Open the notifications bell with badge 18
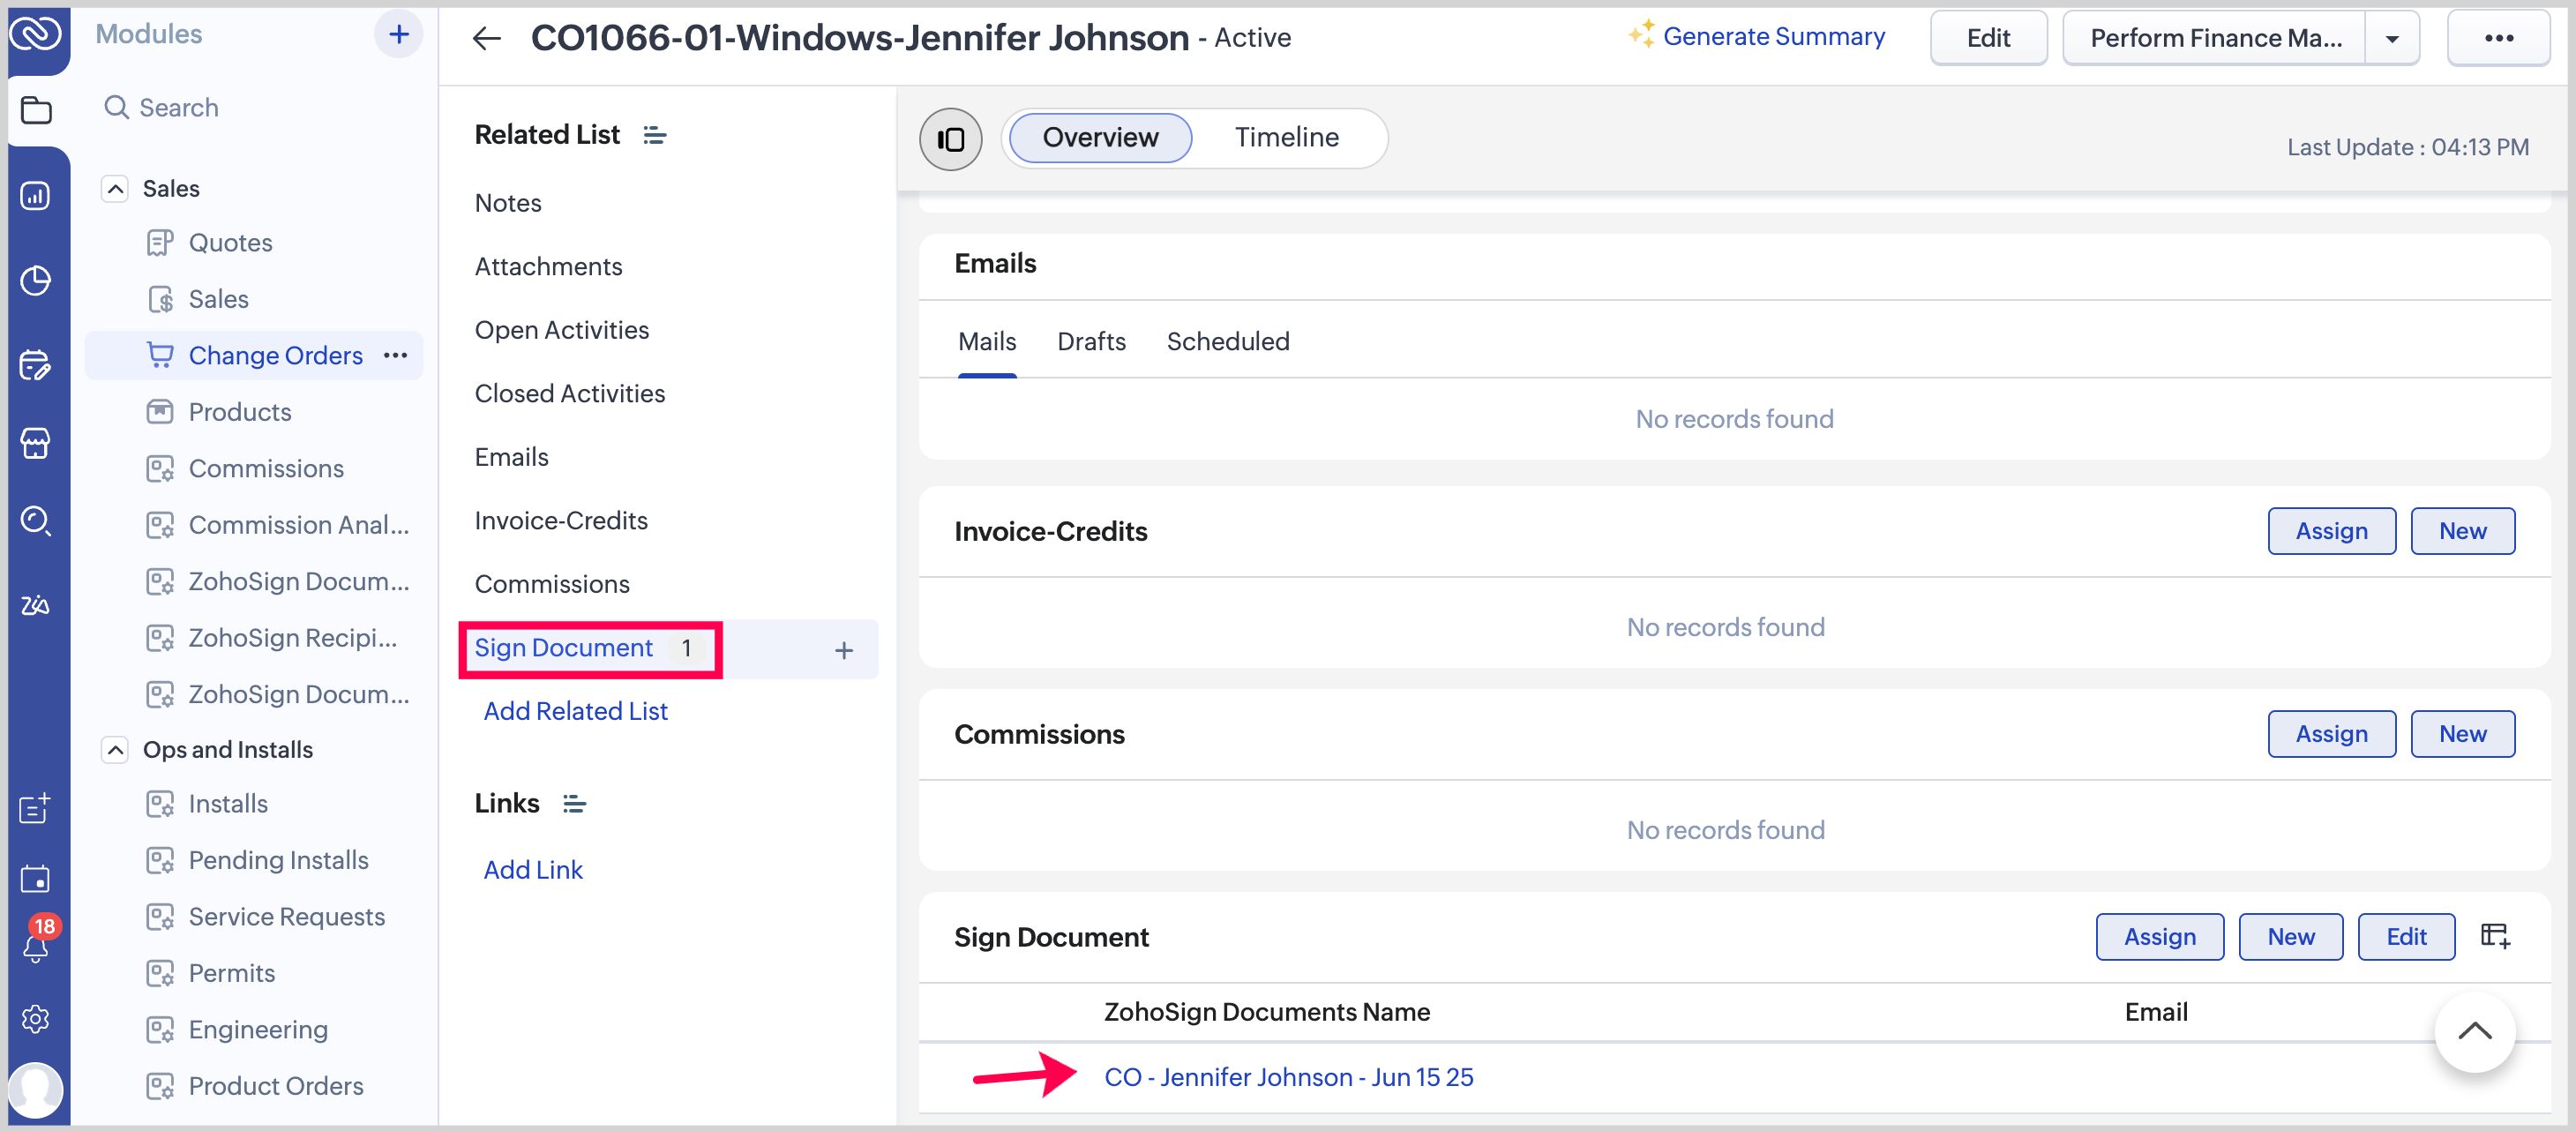Image resolution: width=2576 pixels, height=1131 pixels. coord(36,944)
